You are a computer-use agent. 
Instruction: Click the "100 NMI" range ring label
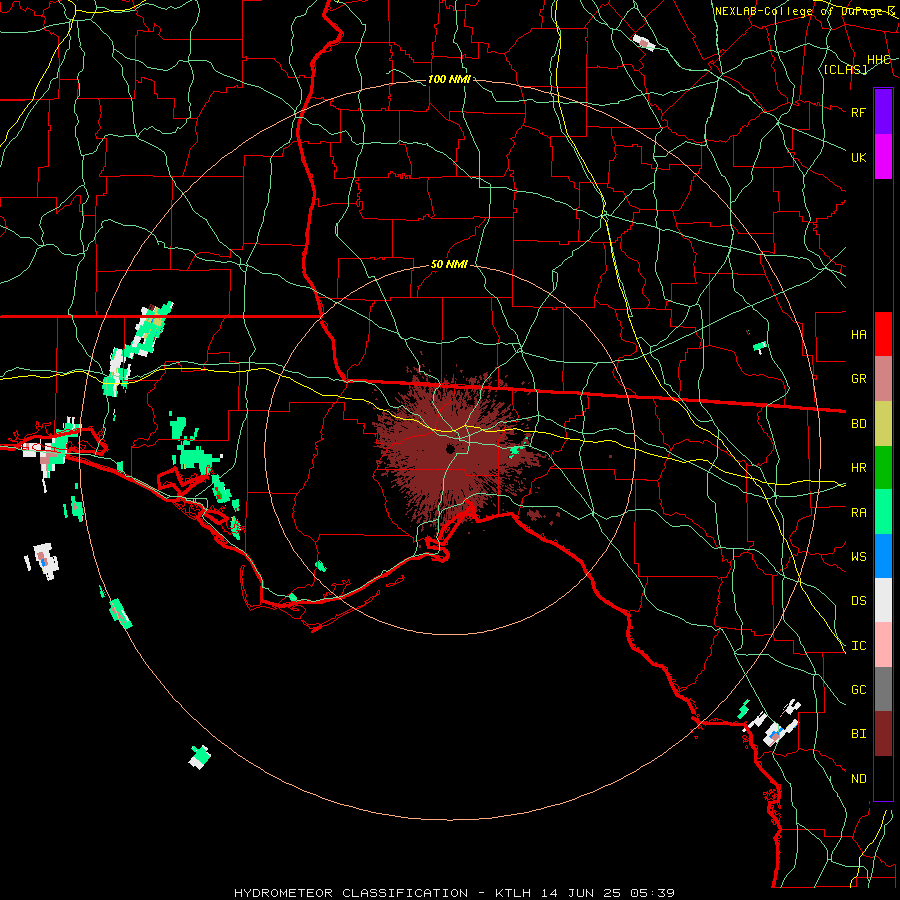449,79
